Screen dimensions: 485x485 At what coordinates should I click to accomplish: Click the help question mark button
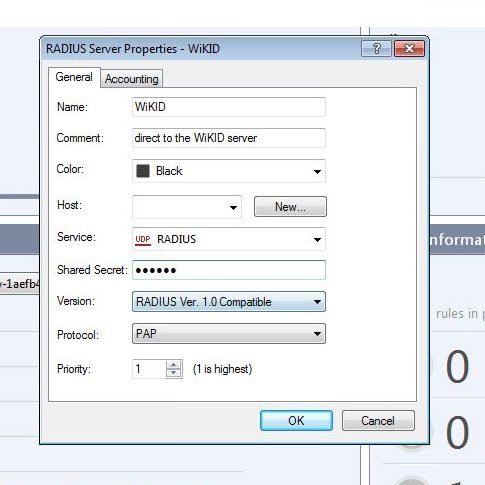376,49
